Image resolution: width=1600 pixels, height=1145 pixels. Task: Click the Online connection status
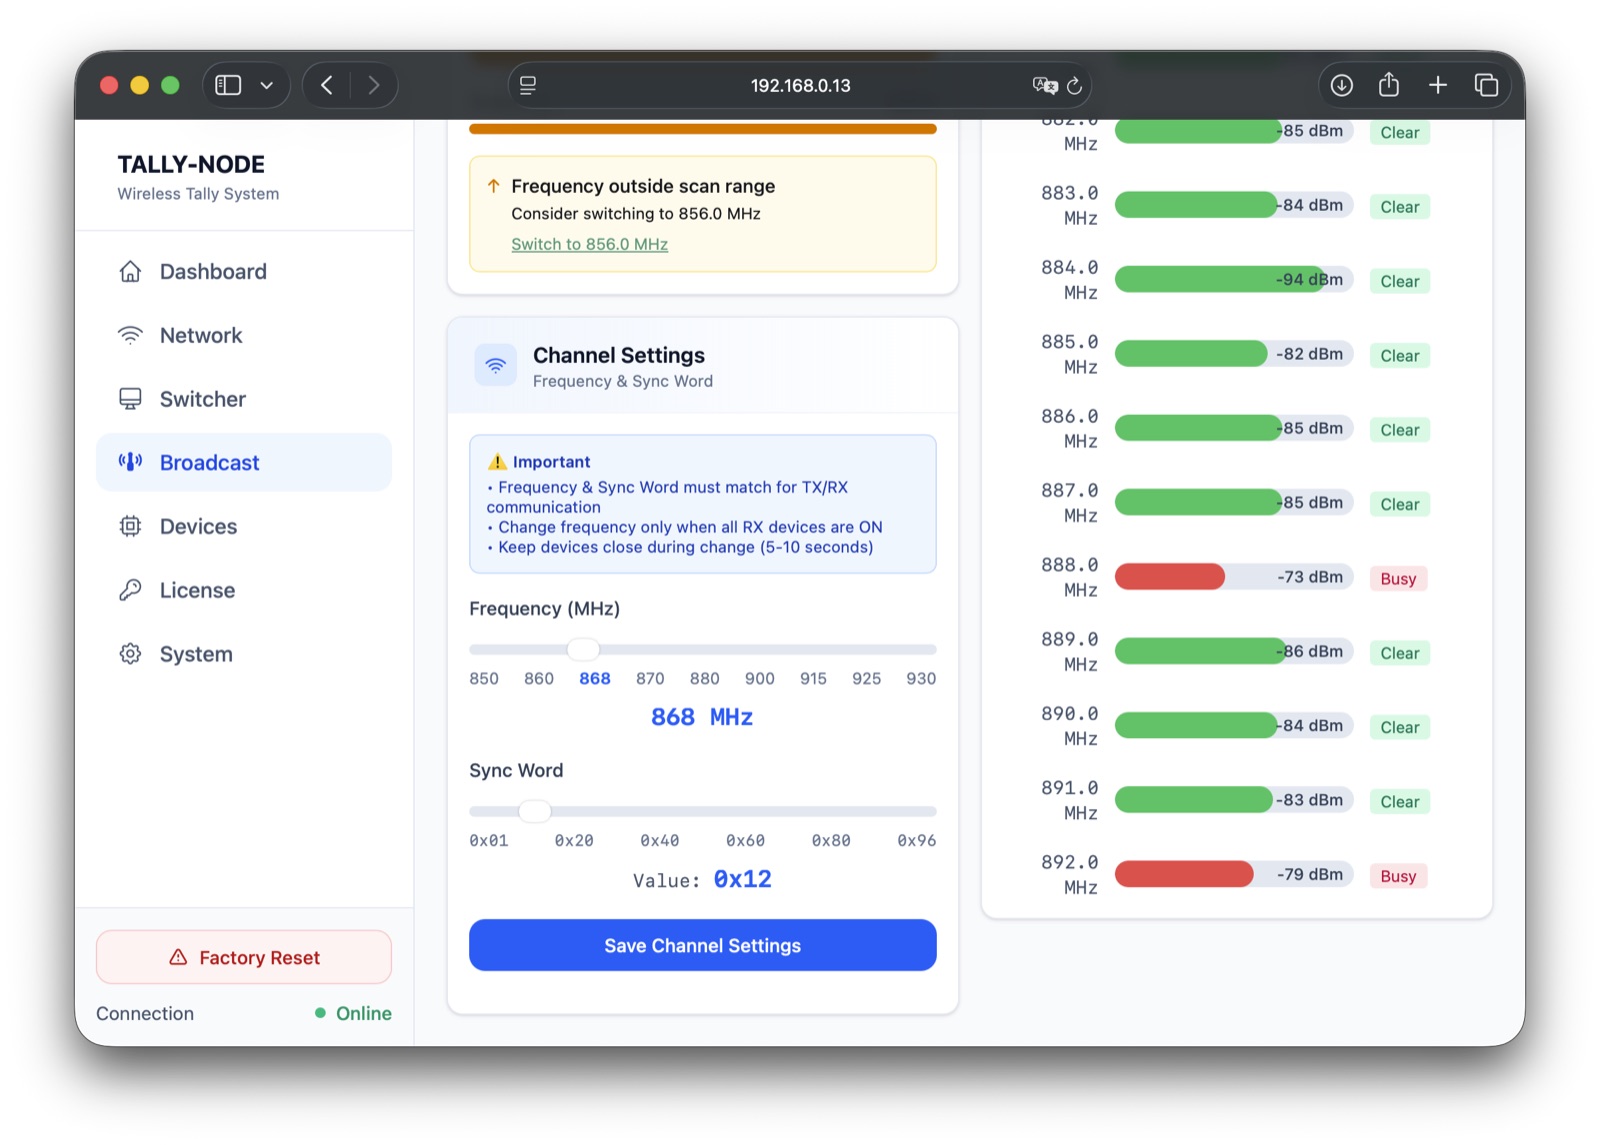pos(353,1013)
